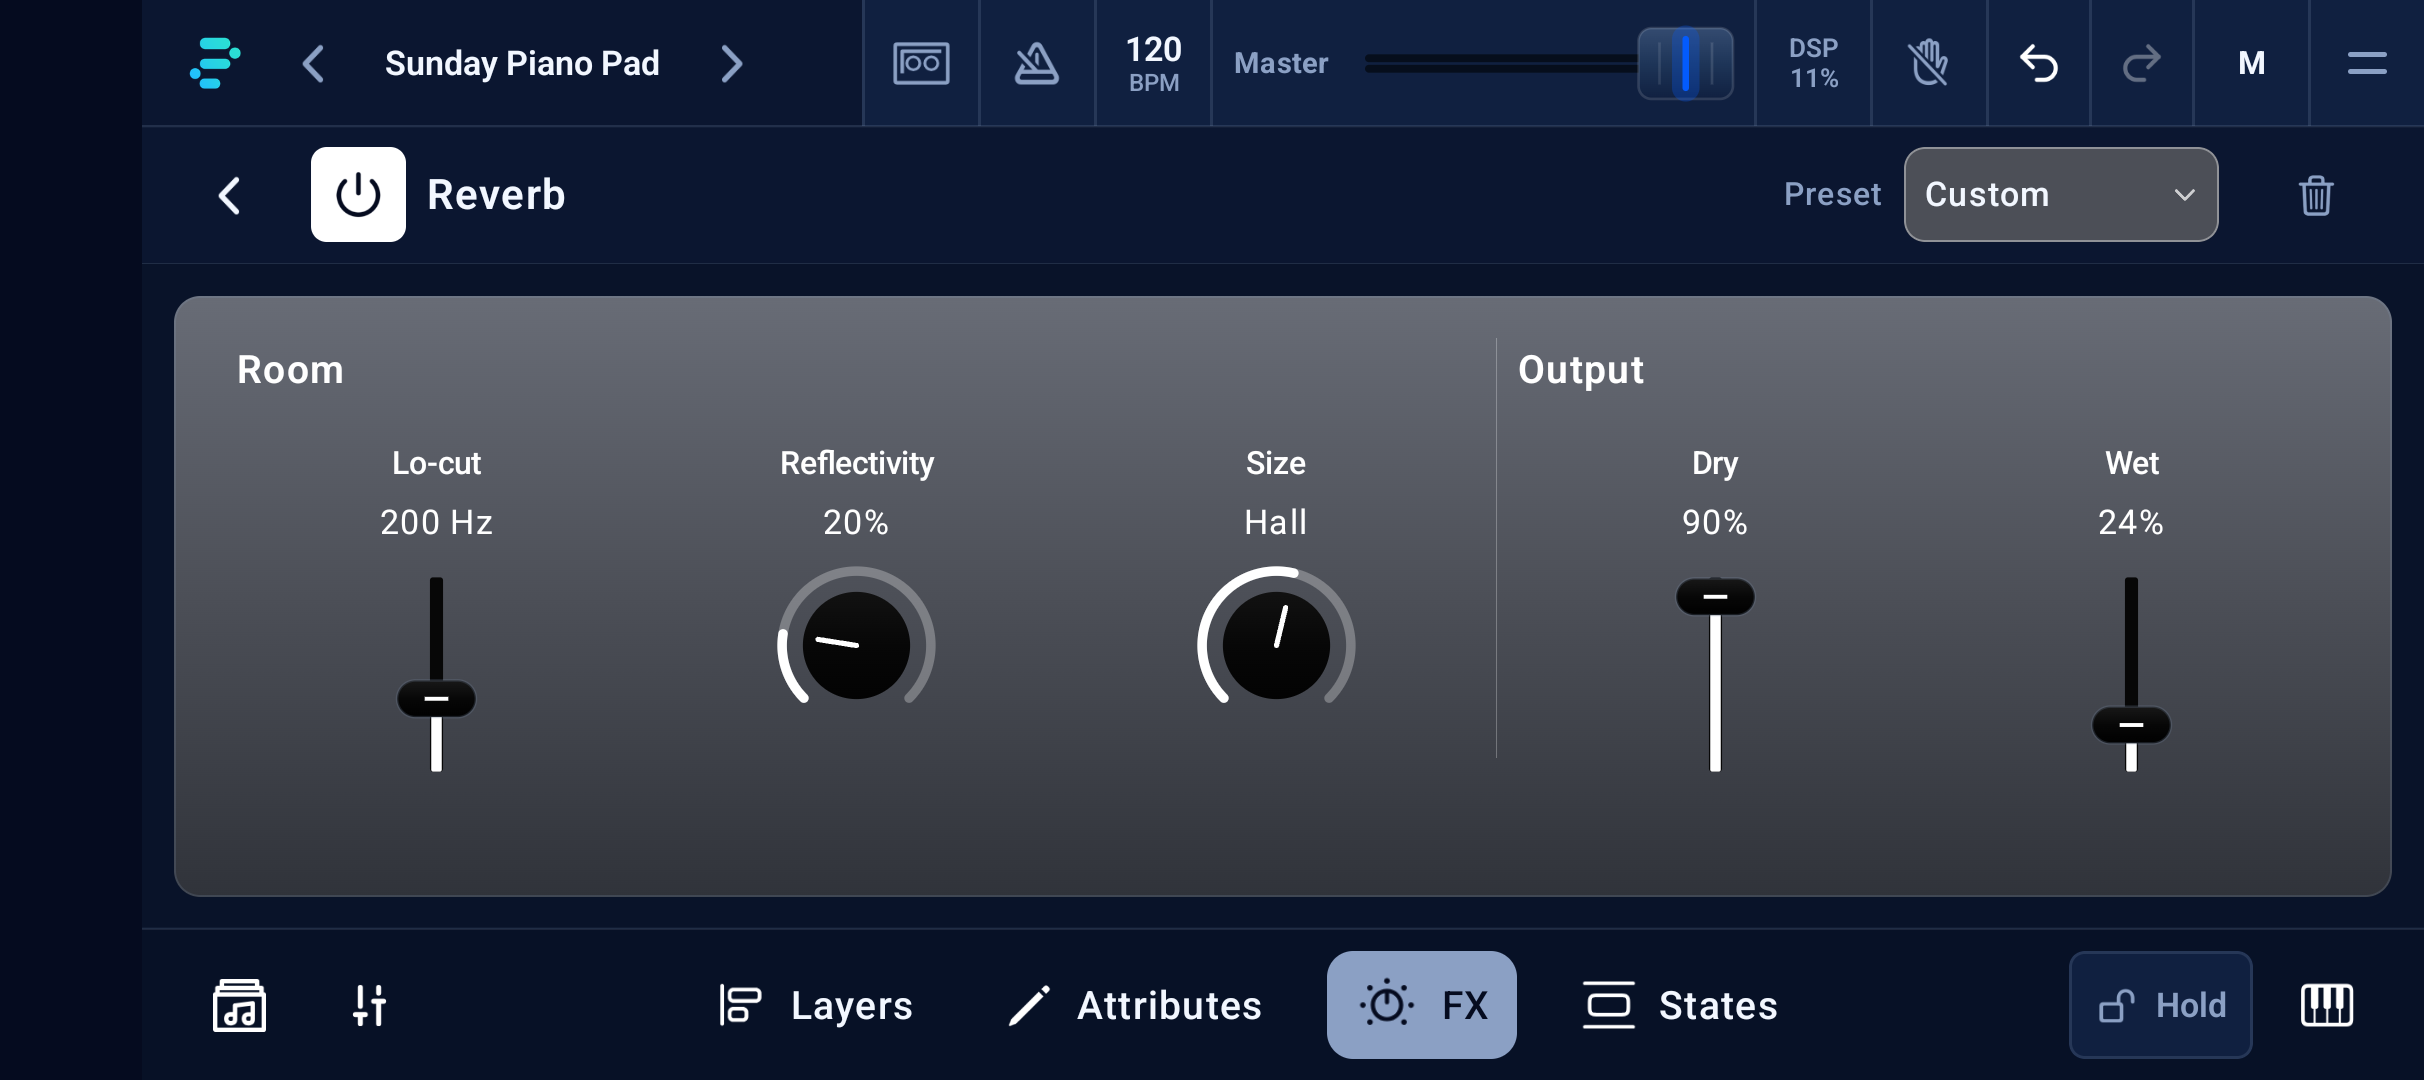Go to next preset arrow
This screenshot has height=1080, width=2424.
coord(732,63)
